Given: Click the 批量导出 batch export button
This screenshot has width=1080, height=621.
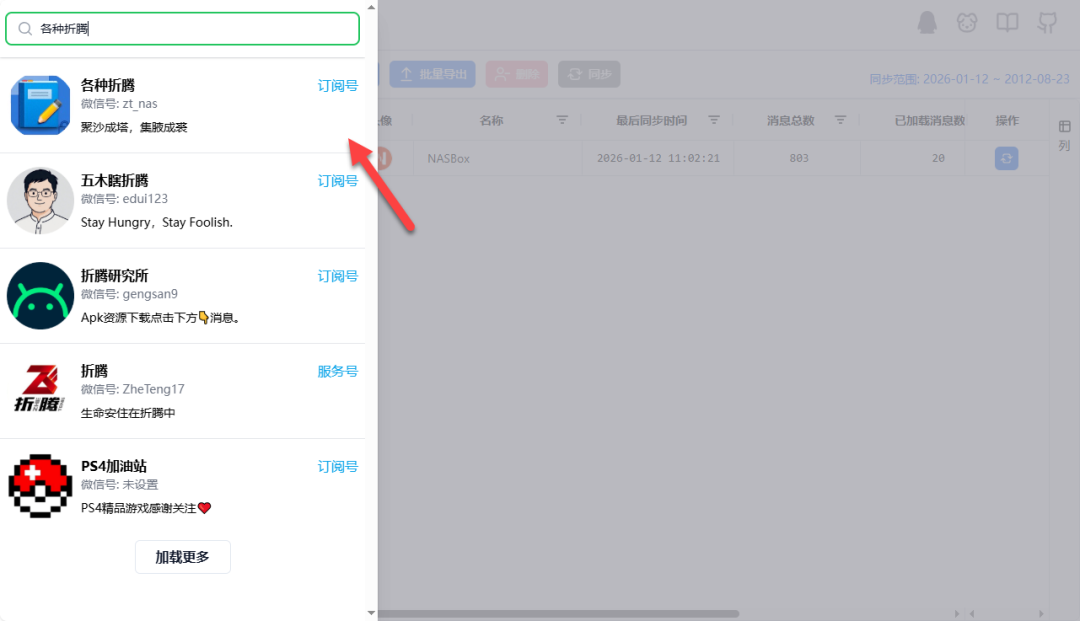Looking at the screenshot, I should [x=432, y=73].
